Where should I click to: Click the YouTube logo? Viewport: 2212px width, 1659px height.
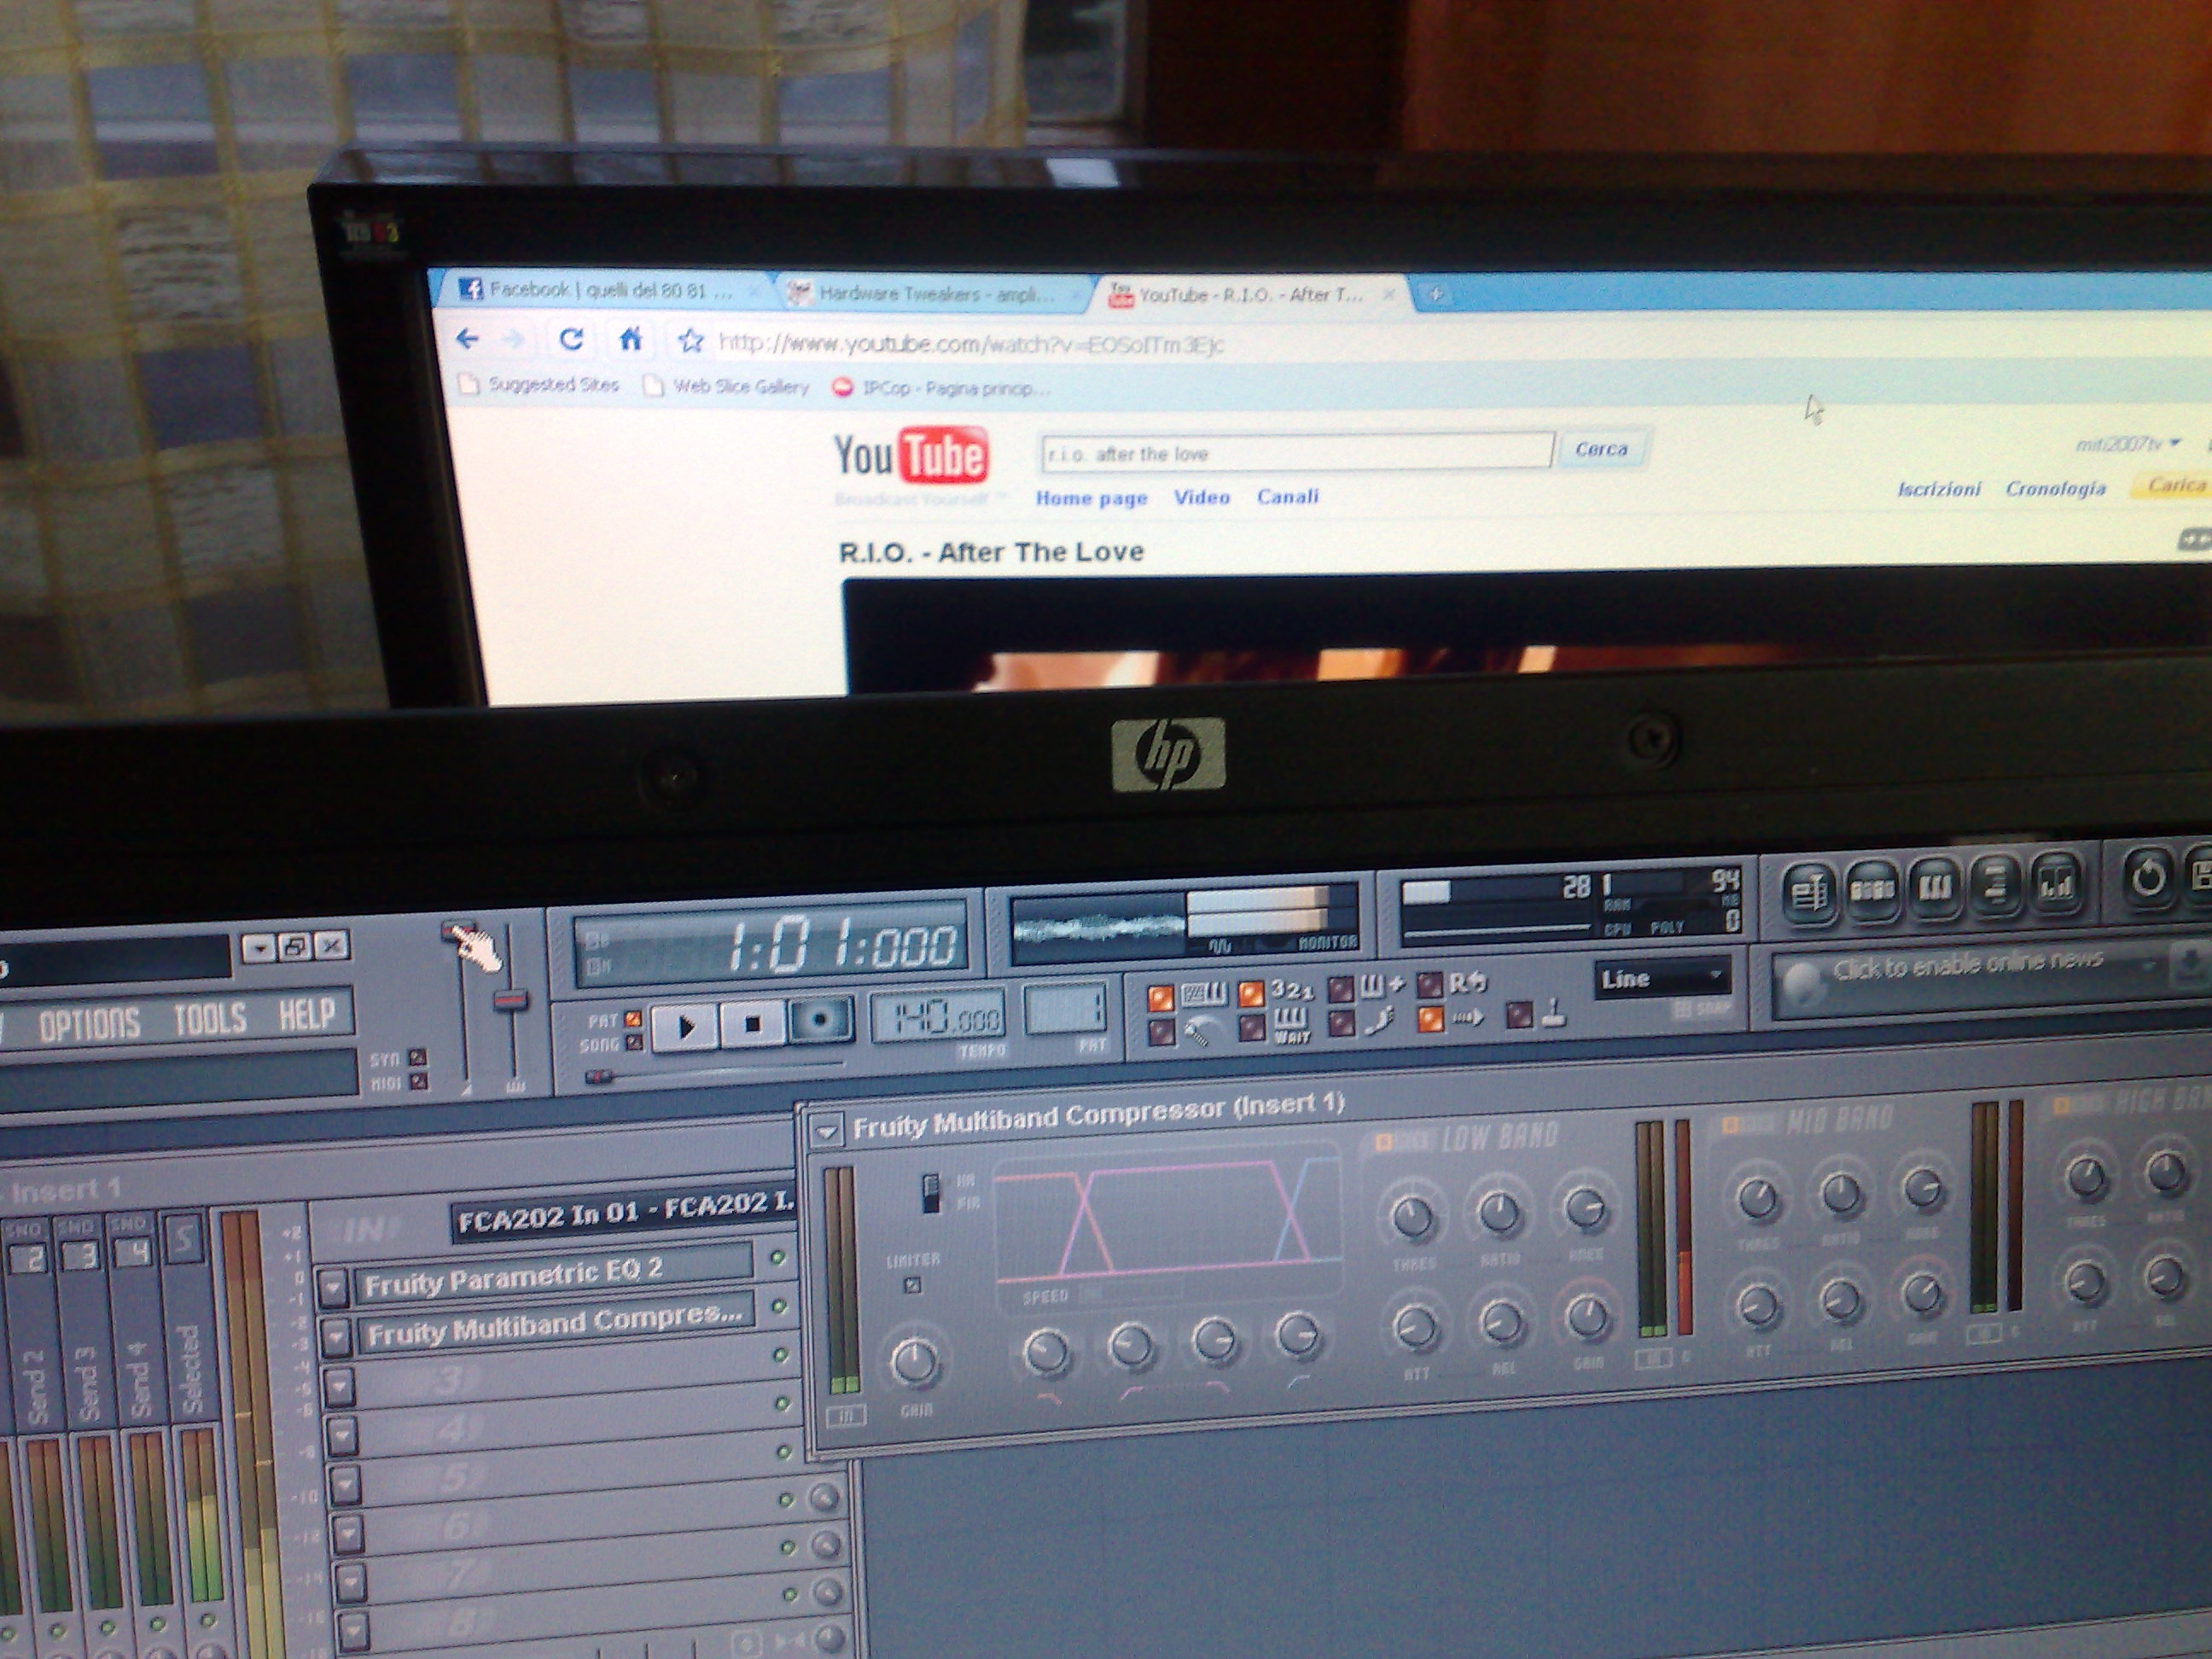coord(911,456)
